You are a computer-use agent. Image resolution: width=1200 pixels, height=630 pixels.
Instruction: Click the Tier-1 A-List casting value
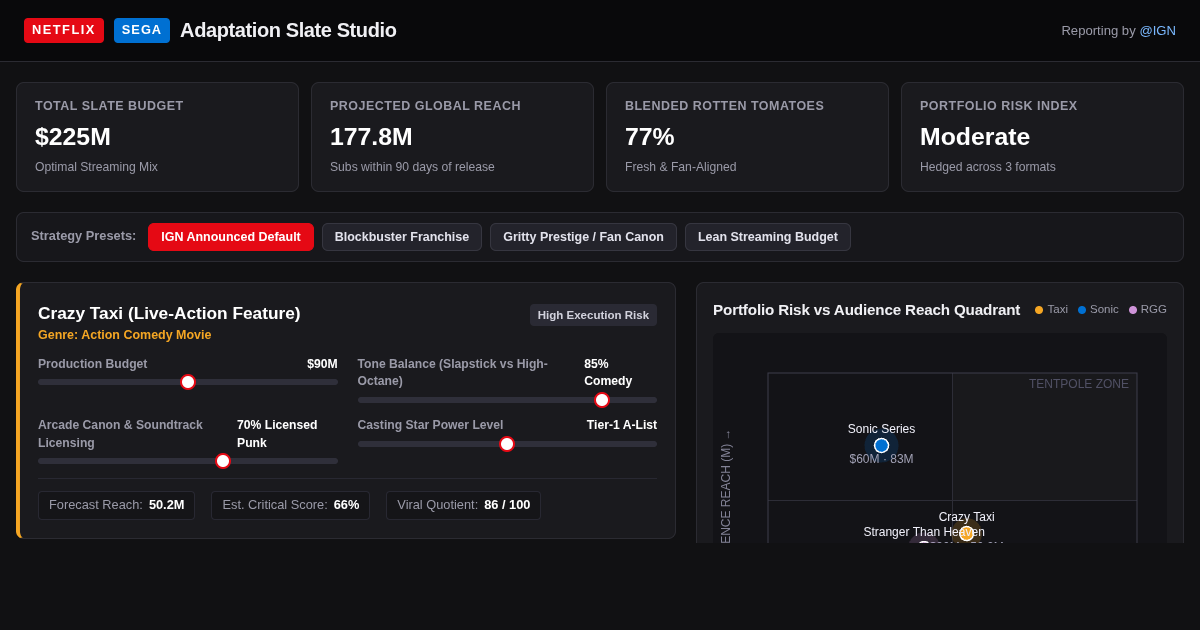point(622,425)
